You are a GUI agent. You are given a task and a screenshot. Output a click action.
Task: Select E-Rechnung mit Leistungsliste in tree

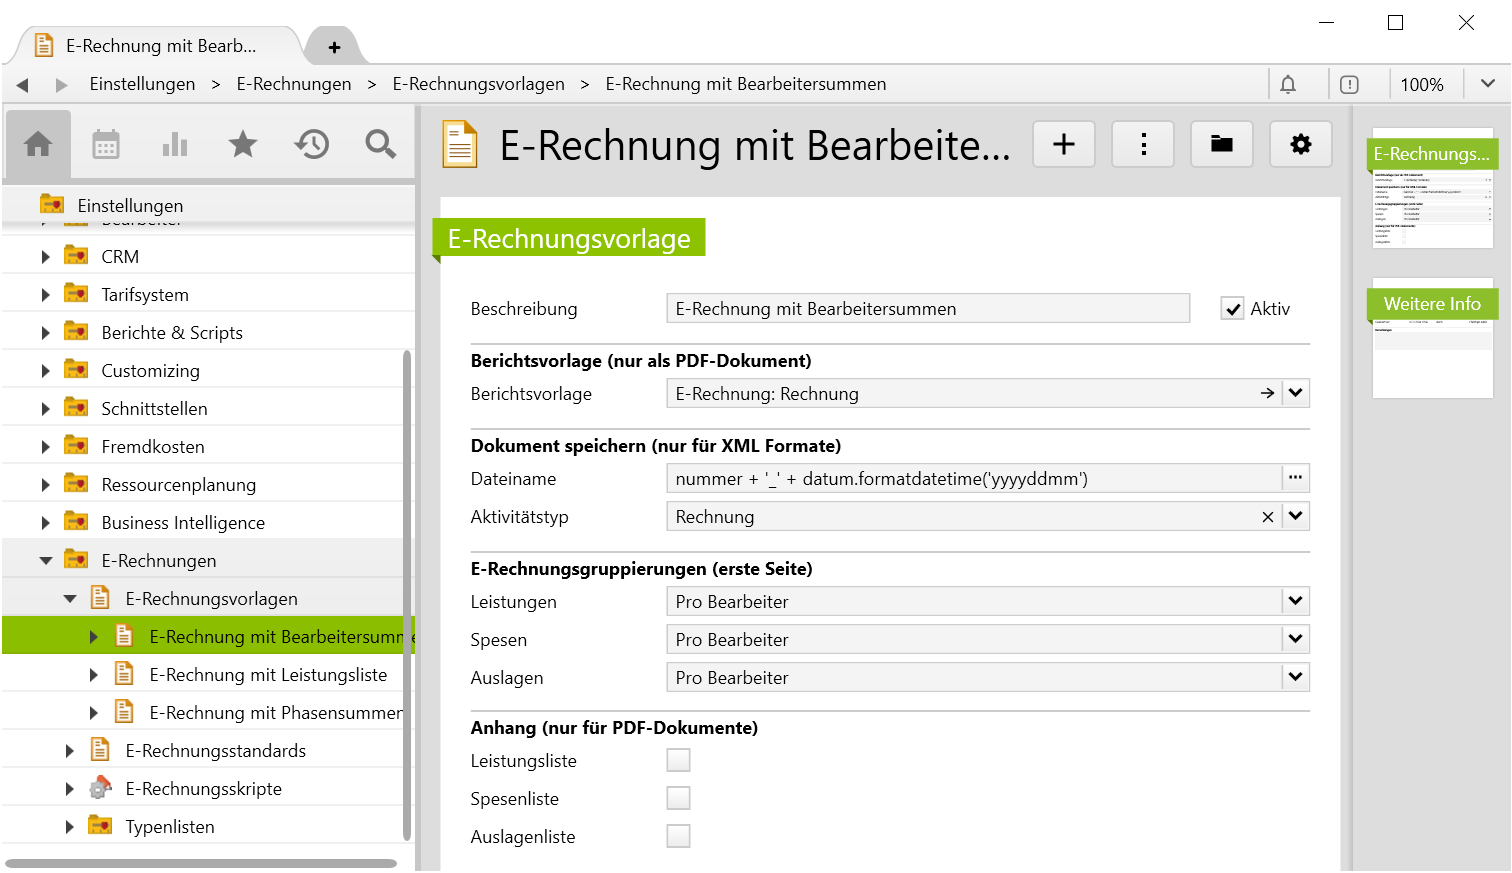click(268, 675)
